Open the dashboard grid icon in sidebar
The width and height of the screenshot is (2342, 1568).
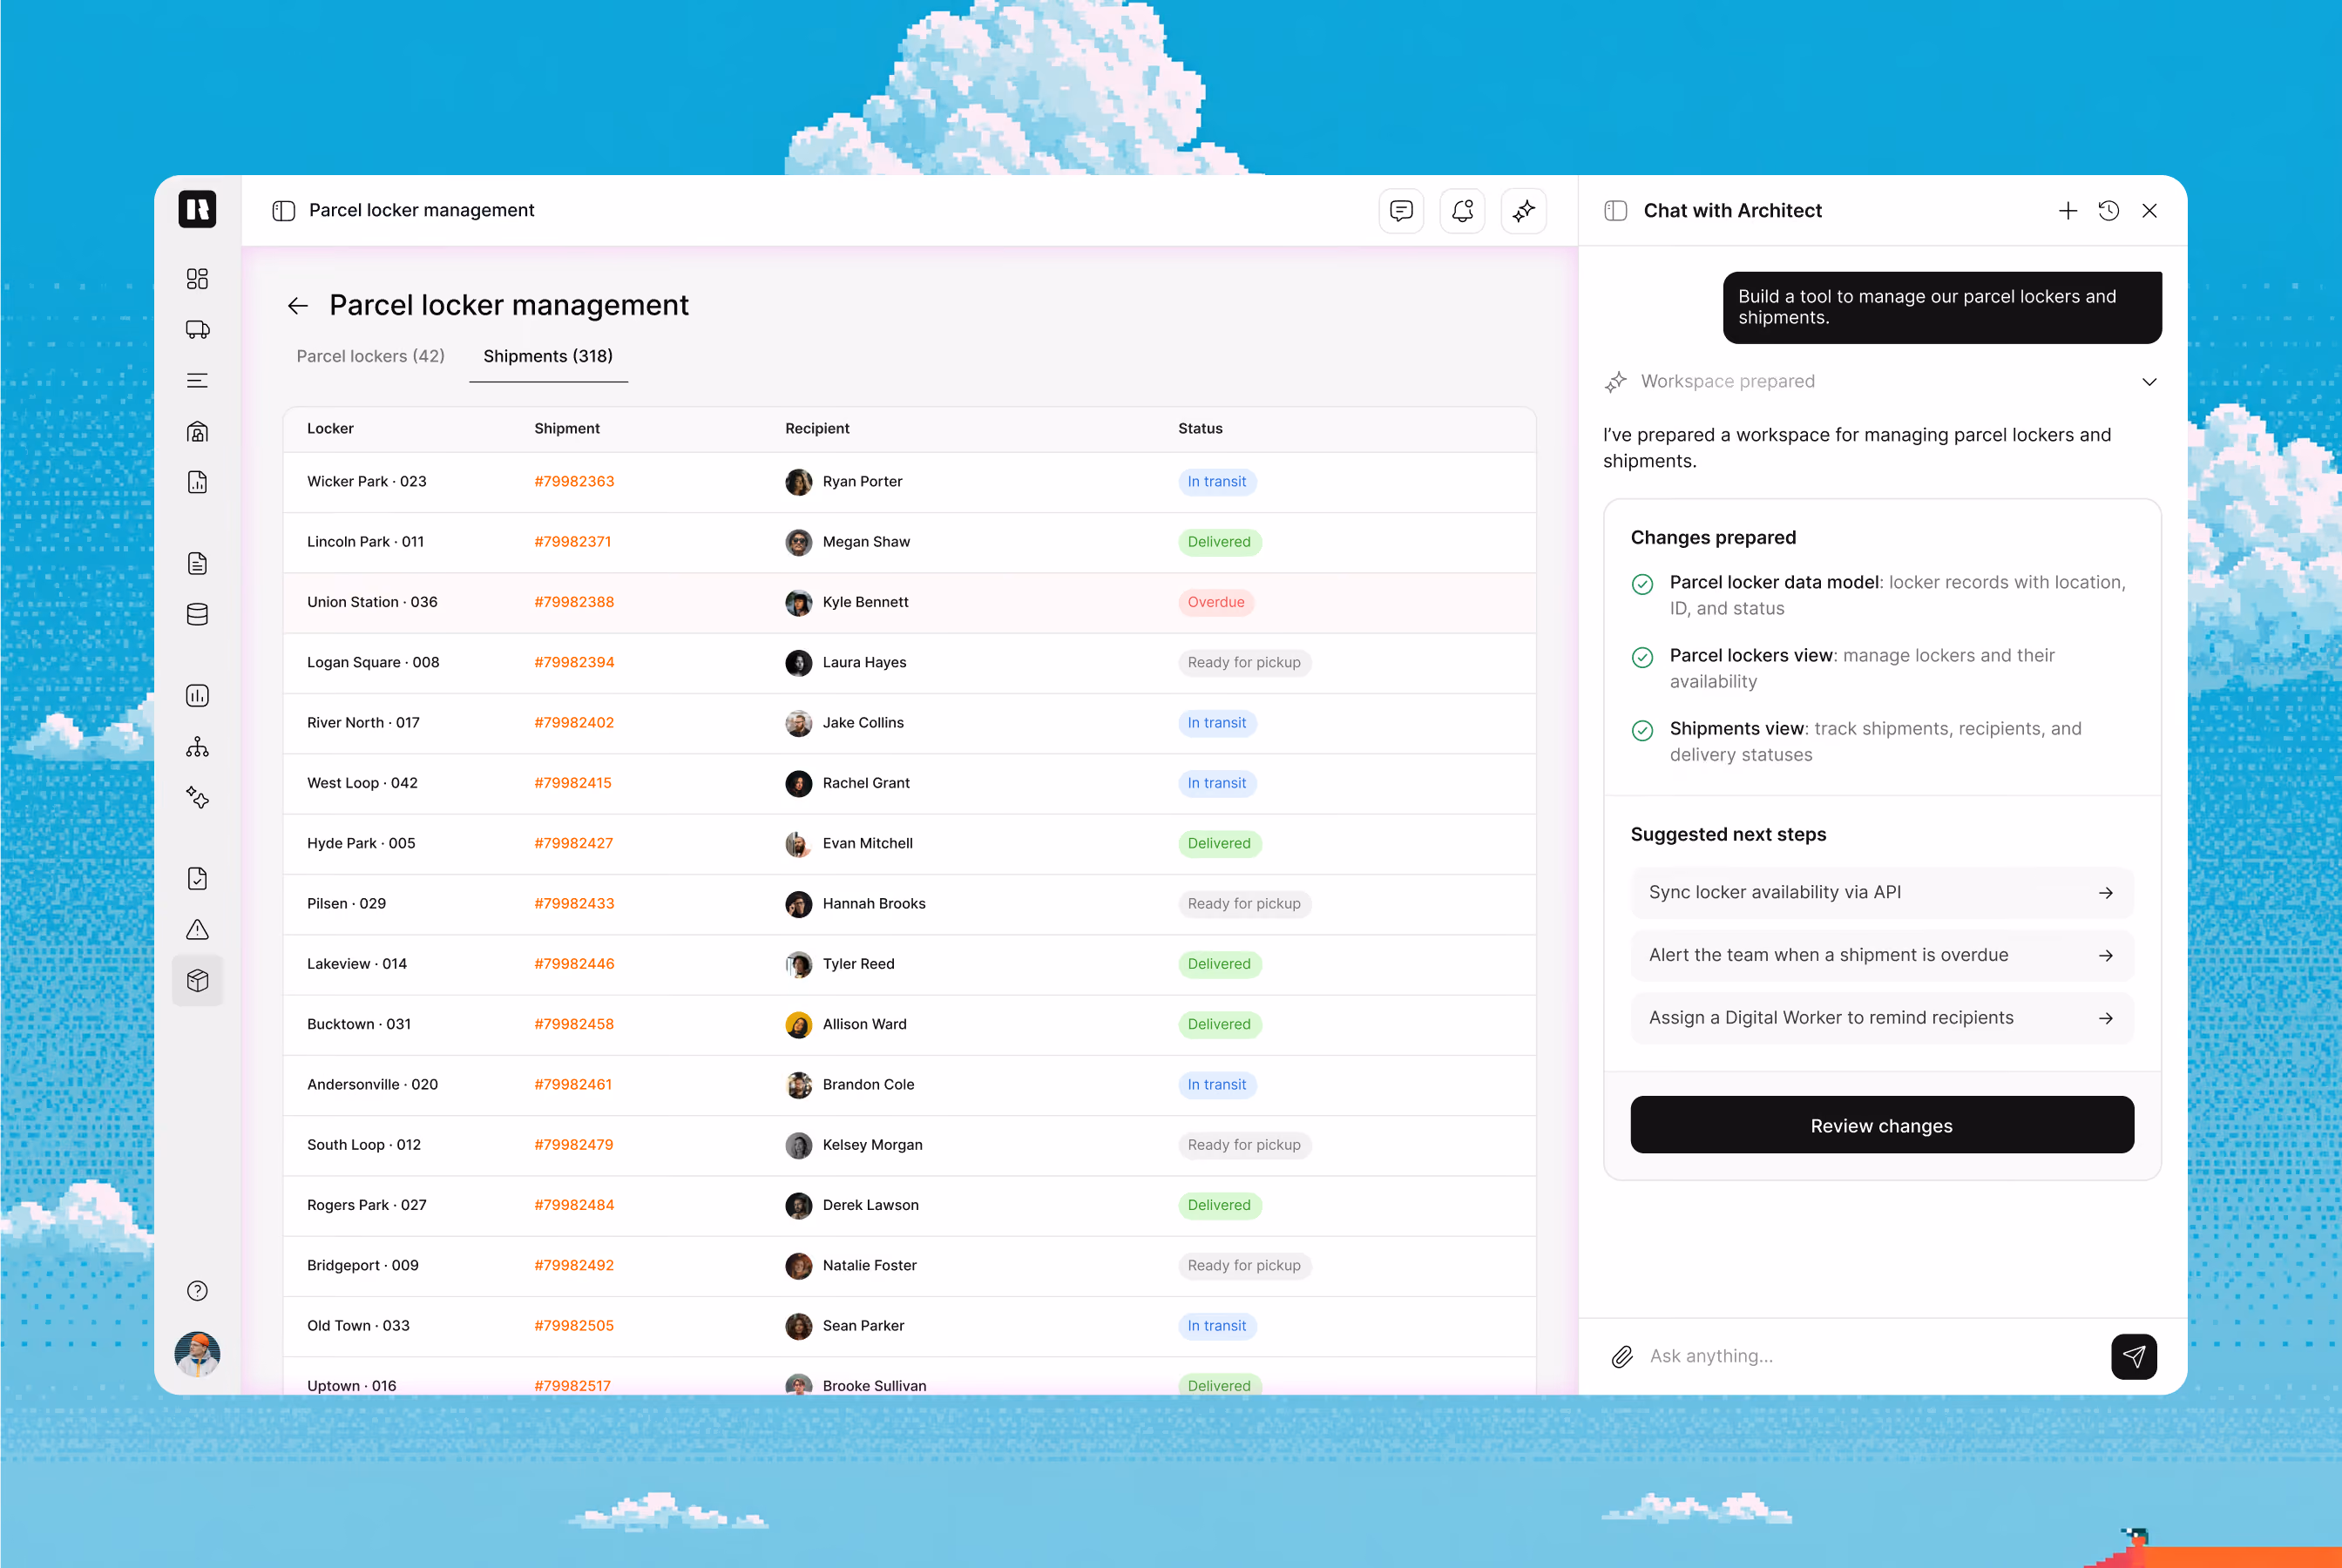point(197,279)
